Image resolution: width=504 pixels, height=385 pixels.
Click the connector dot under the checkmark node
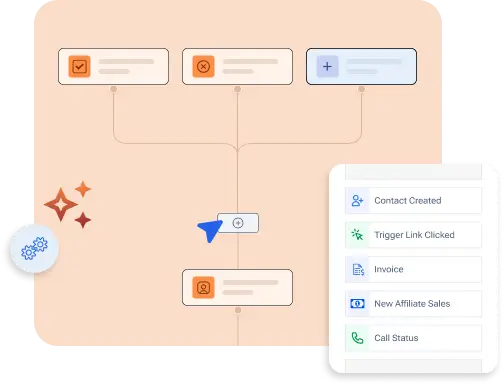click(113, 89)
